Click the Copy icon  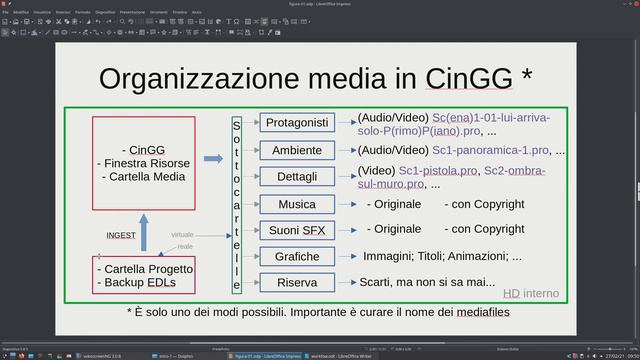click(x=67, y=22)
